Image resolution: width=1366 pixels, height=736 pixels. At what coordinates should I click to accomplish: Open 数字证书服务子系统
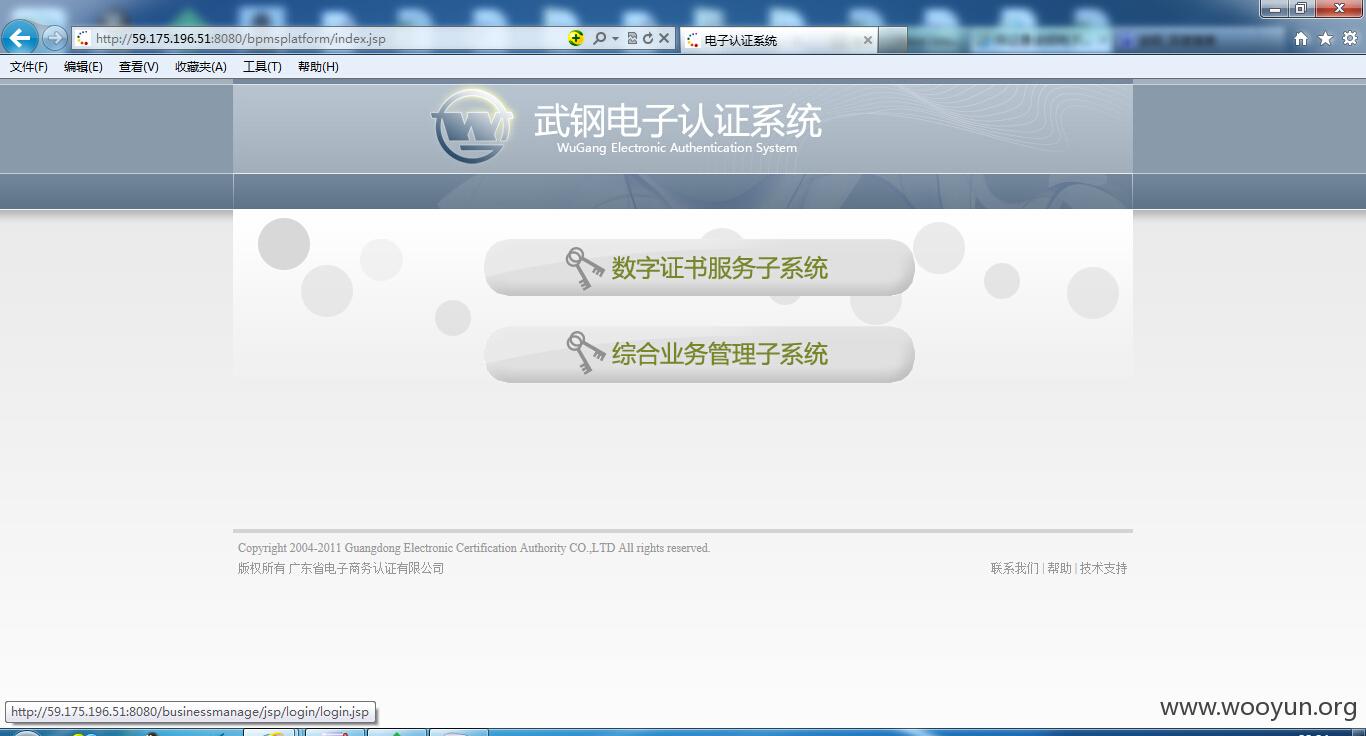pos(699,268)
